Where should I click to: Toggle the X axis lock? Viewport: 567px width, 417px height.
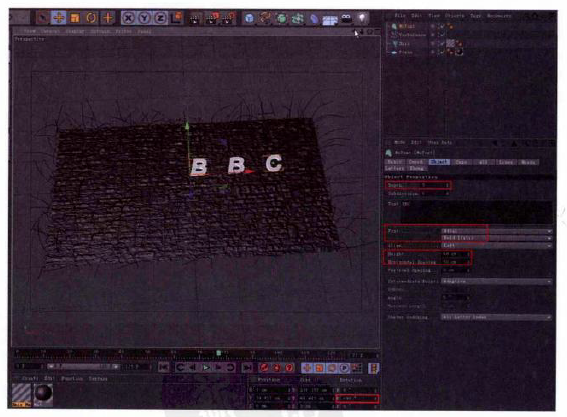click(128, 18)
